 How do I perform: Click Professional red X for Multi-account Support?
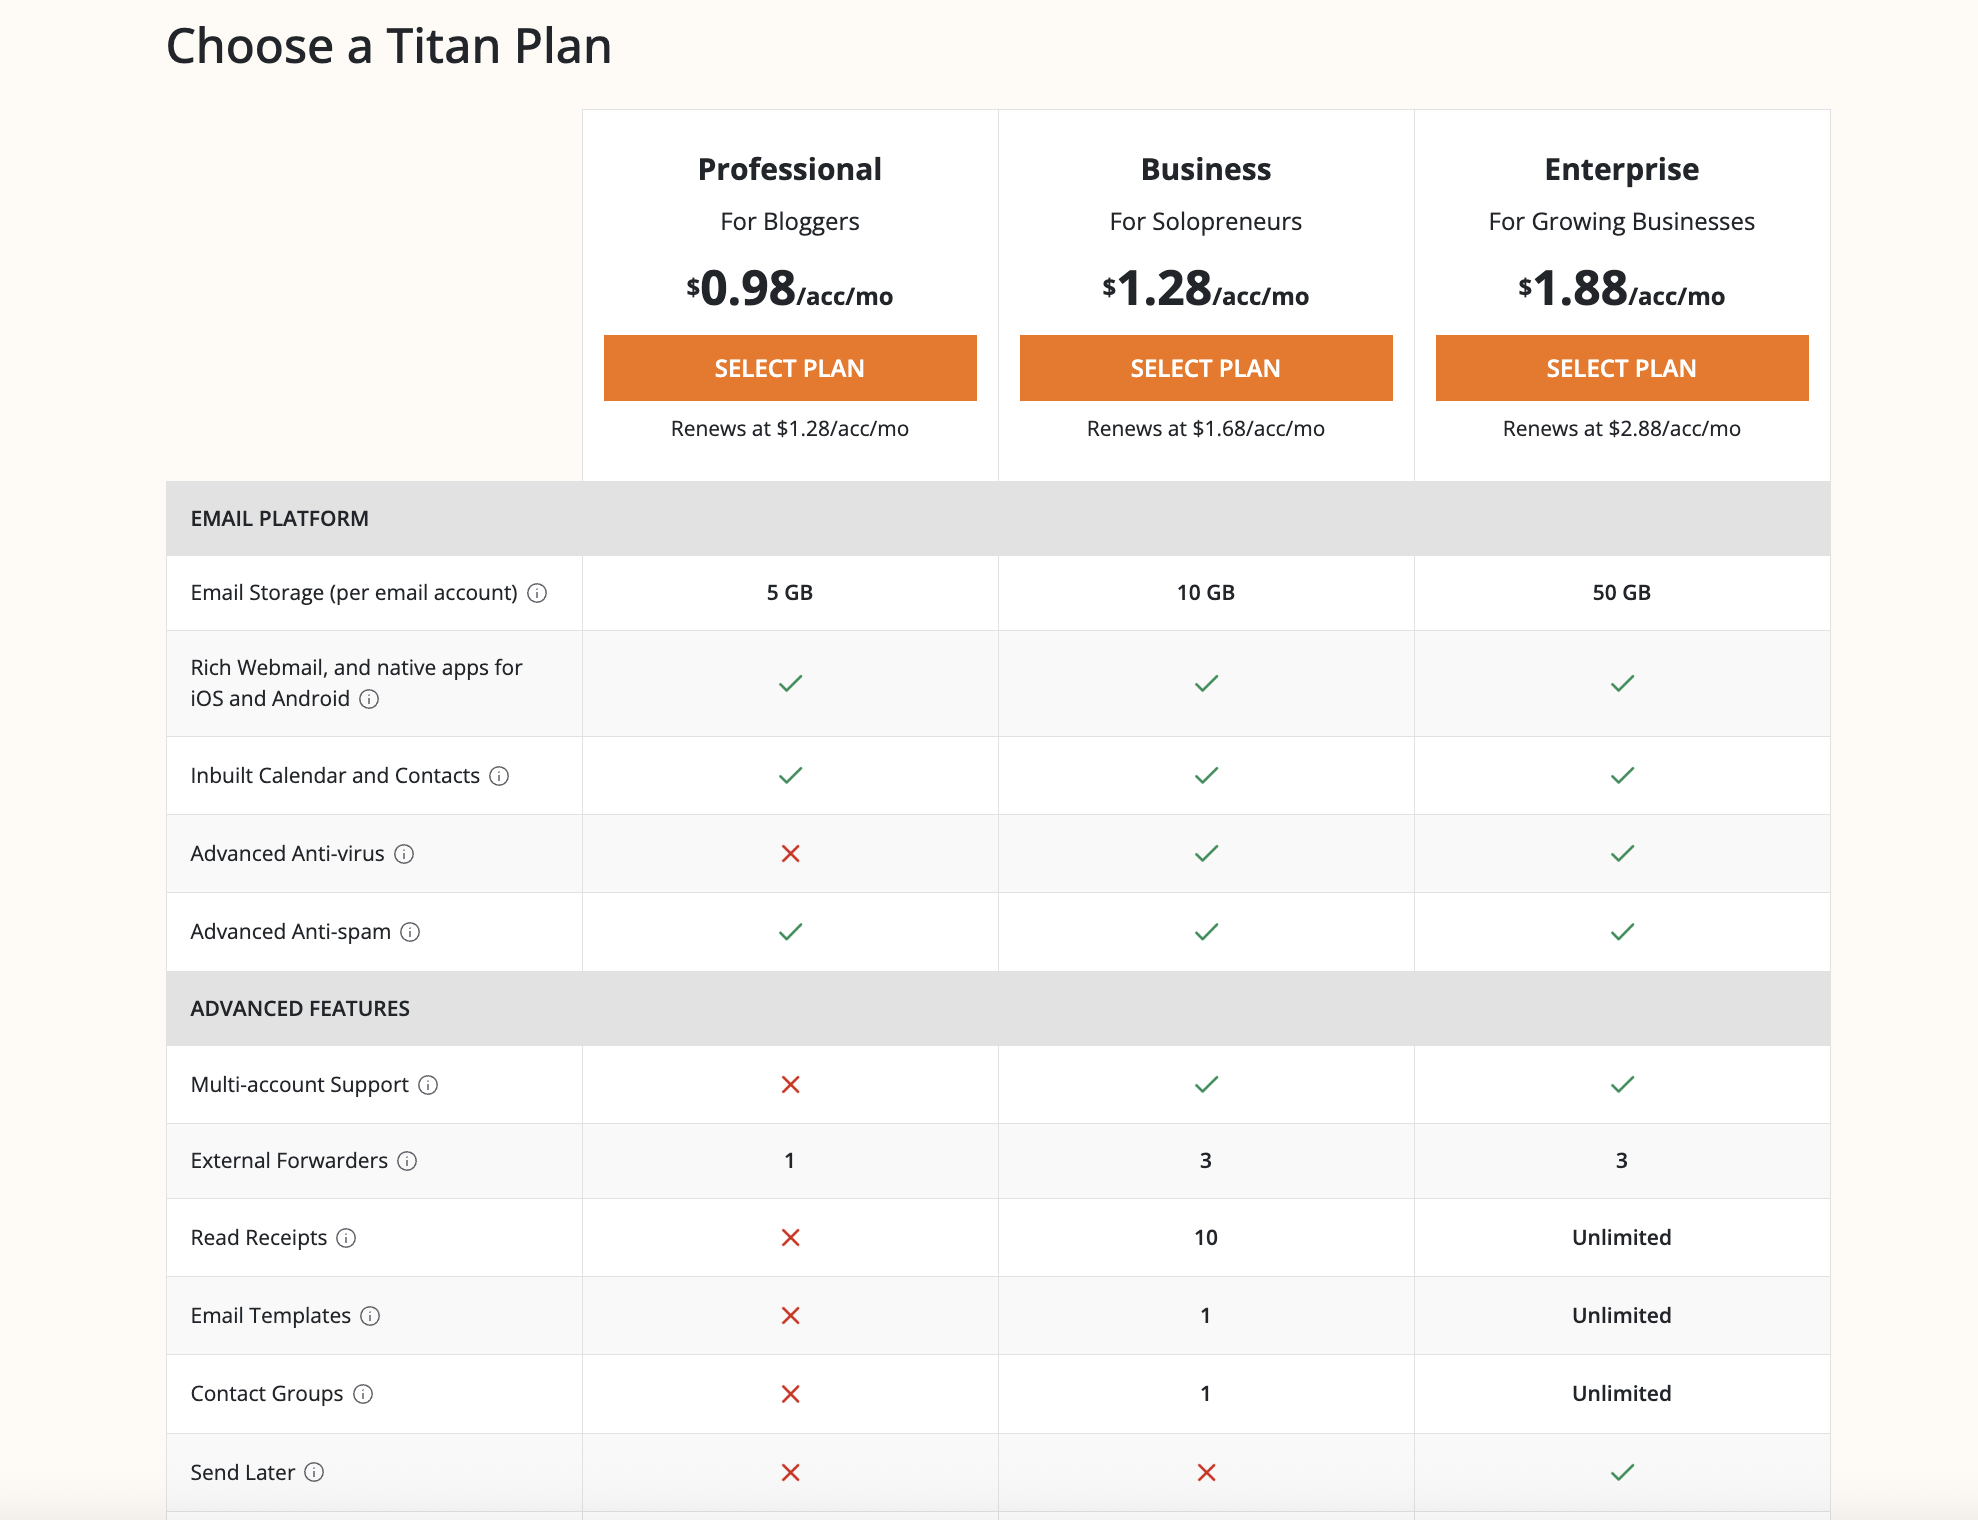(790, 1085)
